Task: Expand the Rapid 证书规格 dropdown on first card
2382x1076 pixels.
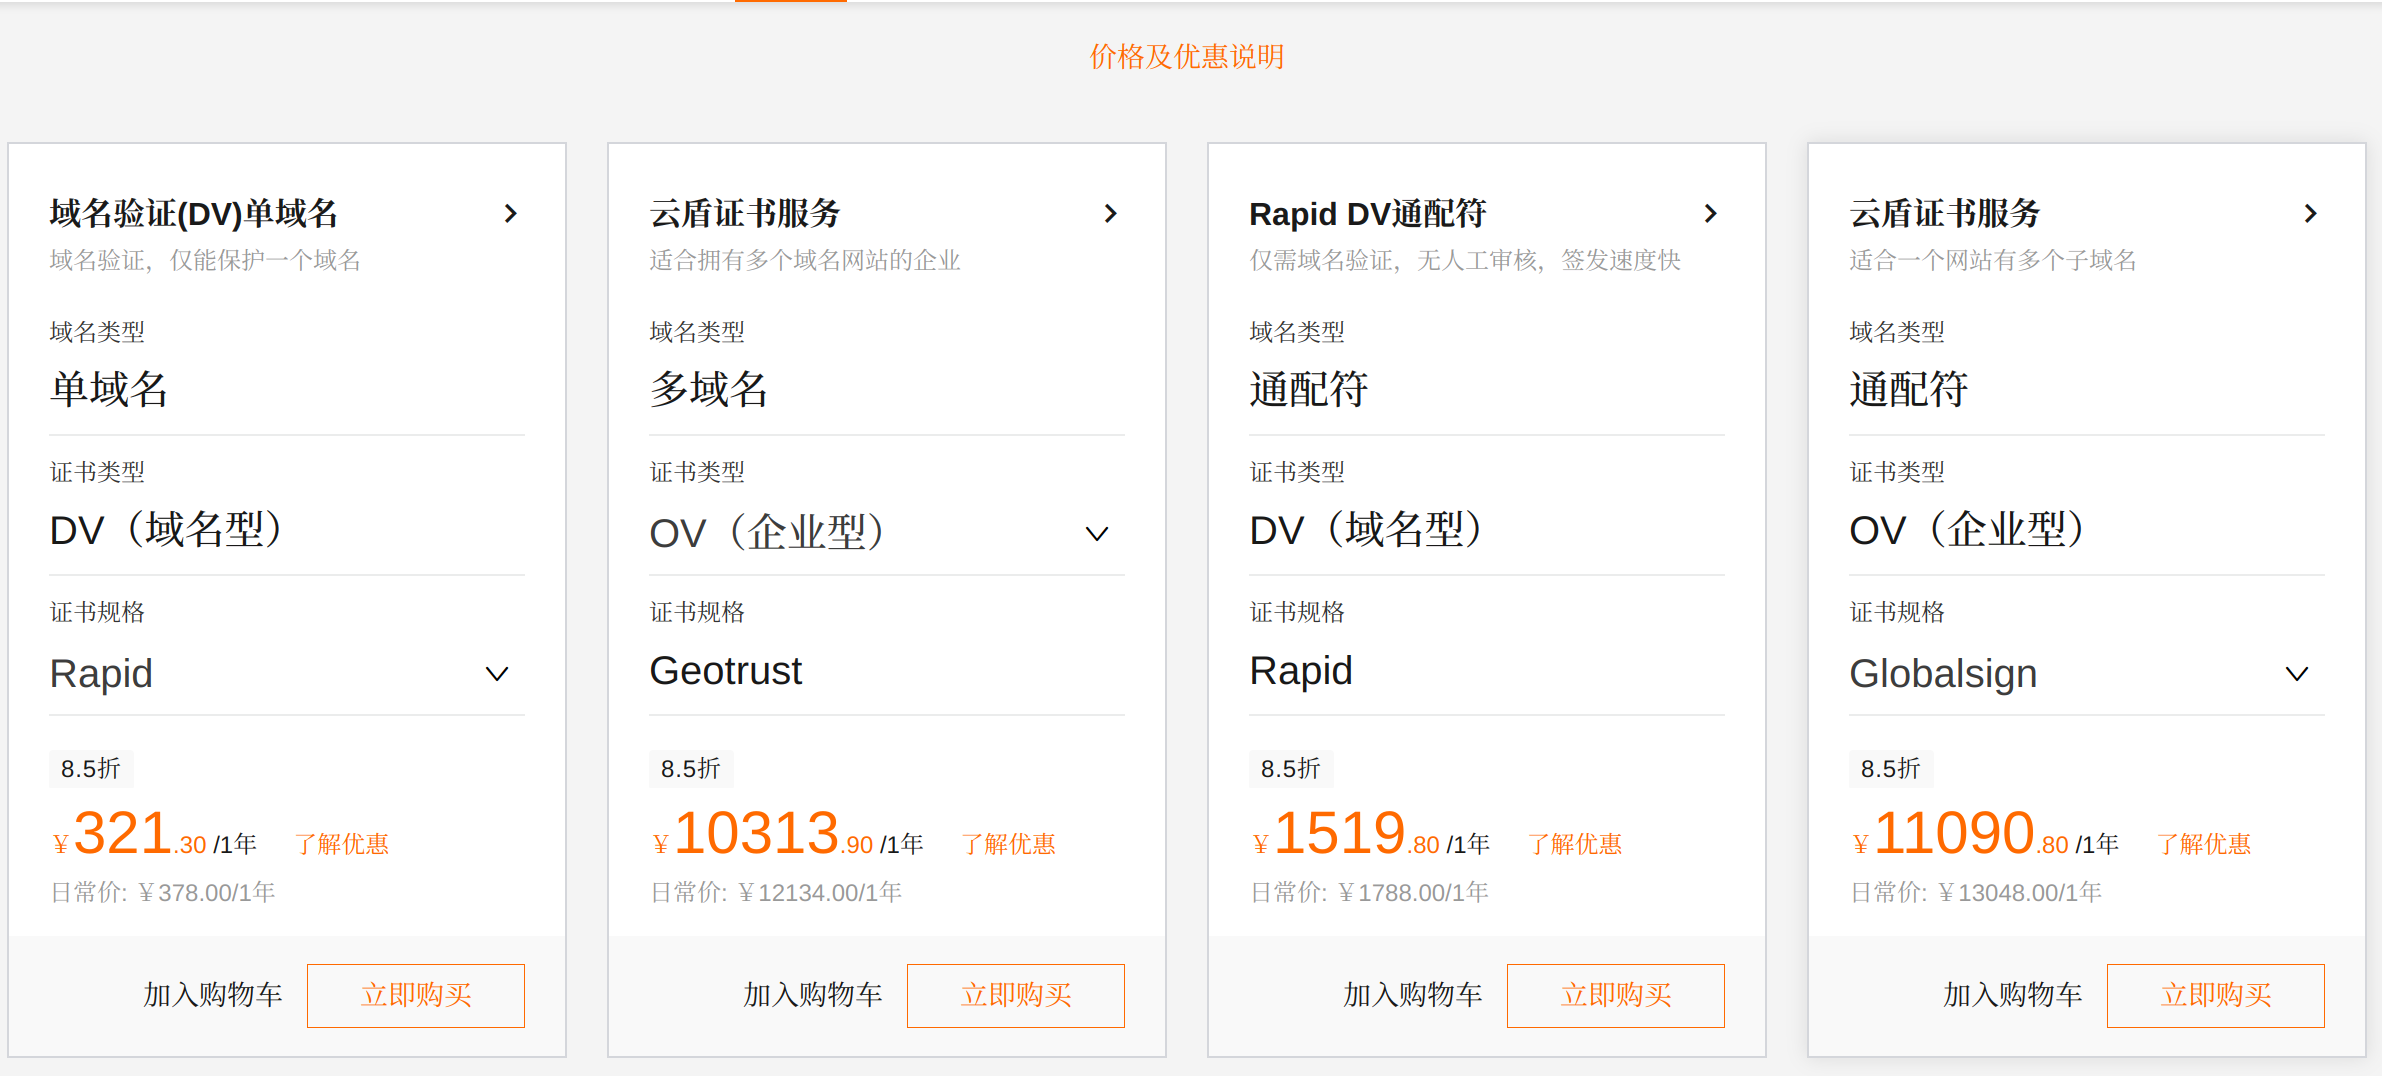Action: [497, 674]
